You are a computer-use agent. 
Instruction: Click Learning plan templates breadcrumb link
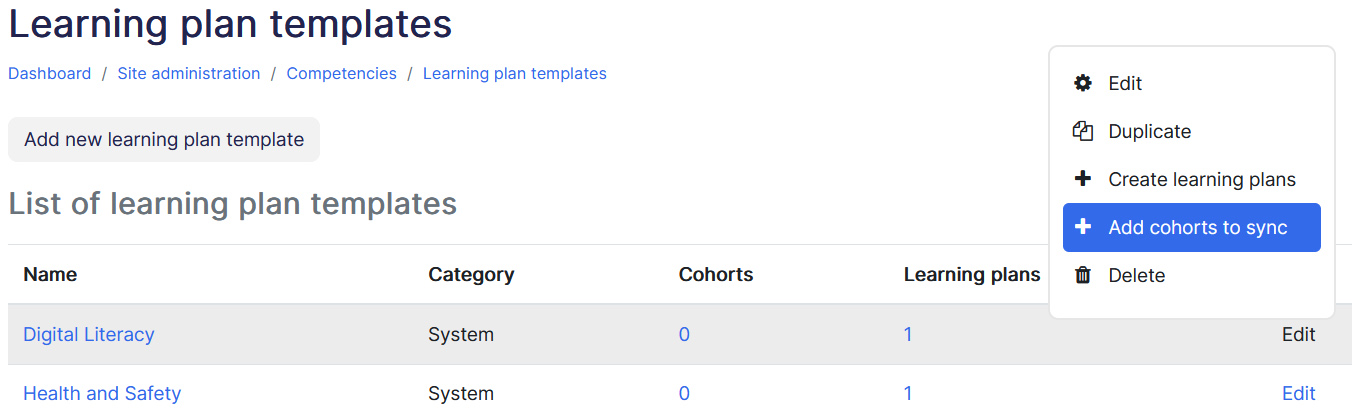(x=514, y=73)
